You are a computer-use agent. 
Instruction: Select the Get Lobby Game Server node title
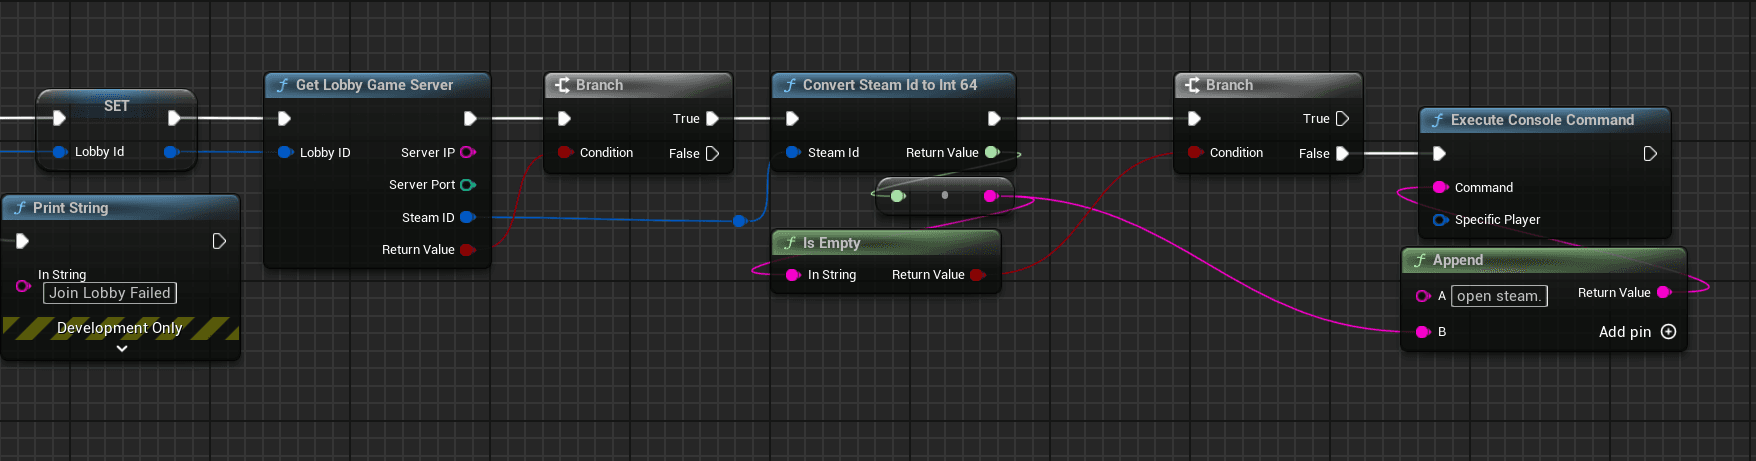pyautogui.click(x=374, y=85)
